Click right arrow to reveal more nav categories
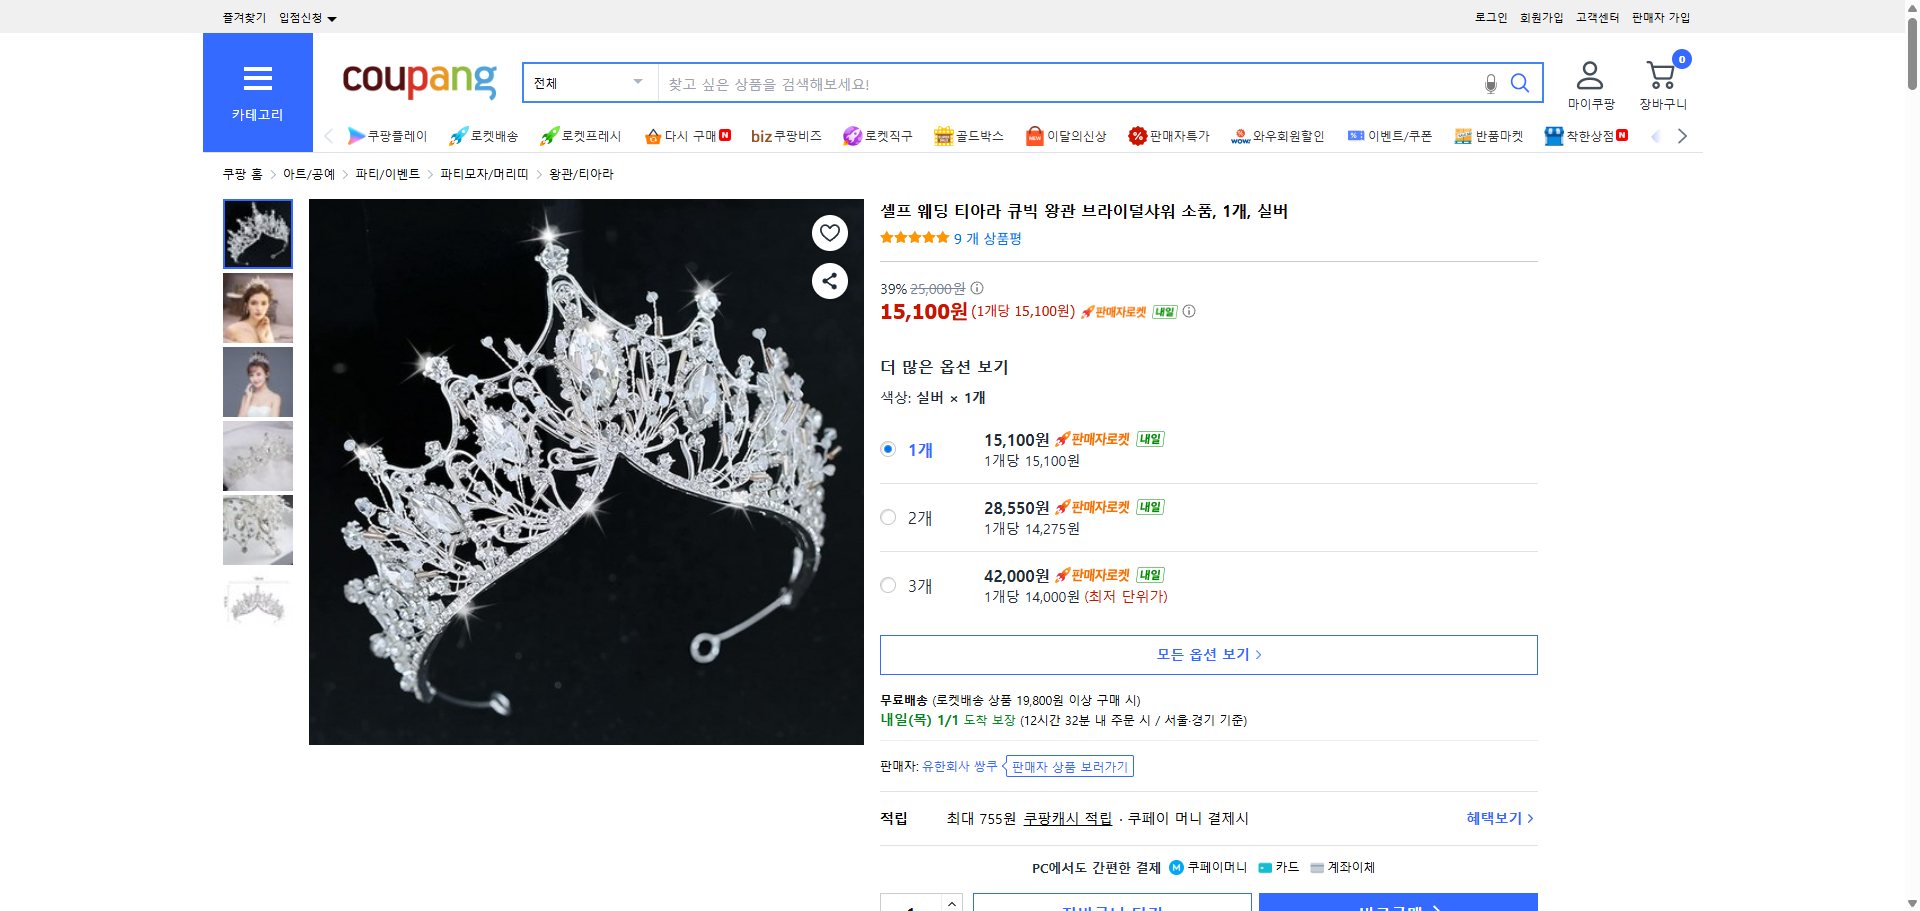 [x=1682, y=135]
